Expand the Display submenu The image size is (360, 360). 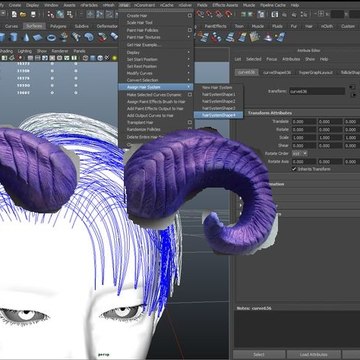point(156,52)
